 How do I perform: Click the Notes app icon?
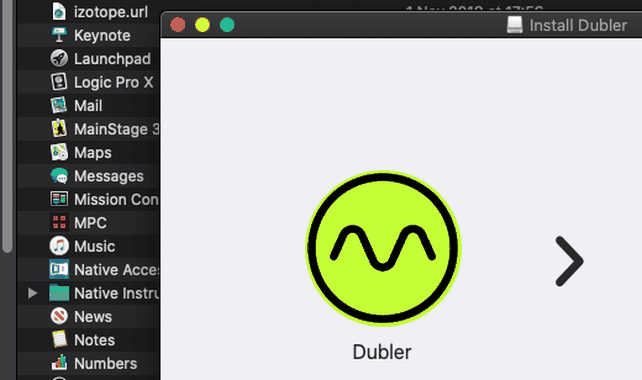tap(59, 339)
